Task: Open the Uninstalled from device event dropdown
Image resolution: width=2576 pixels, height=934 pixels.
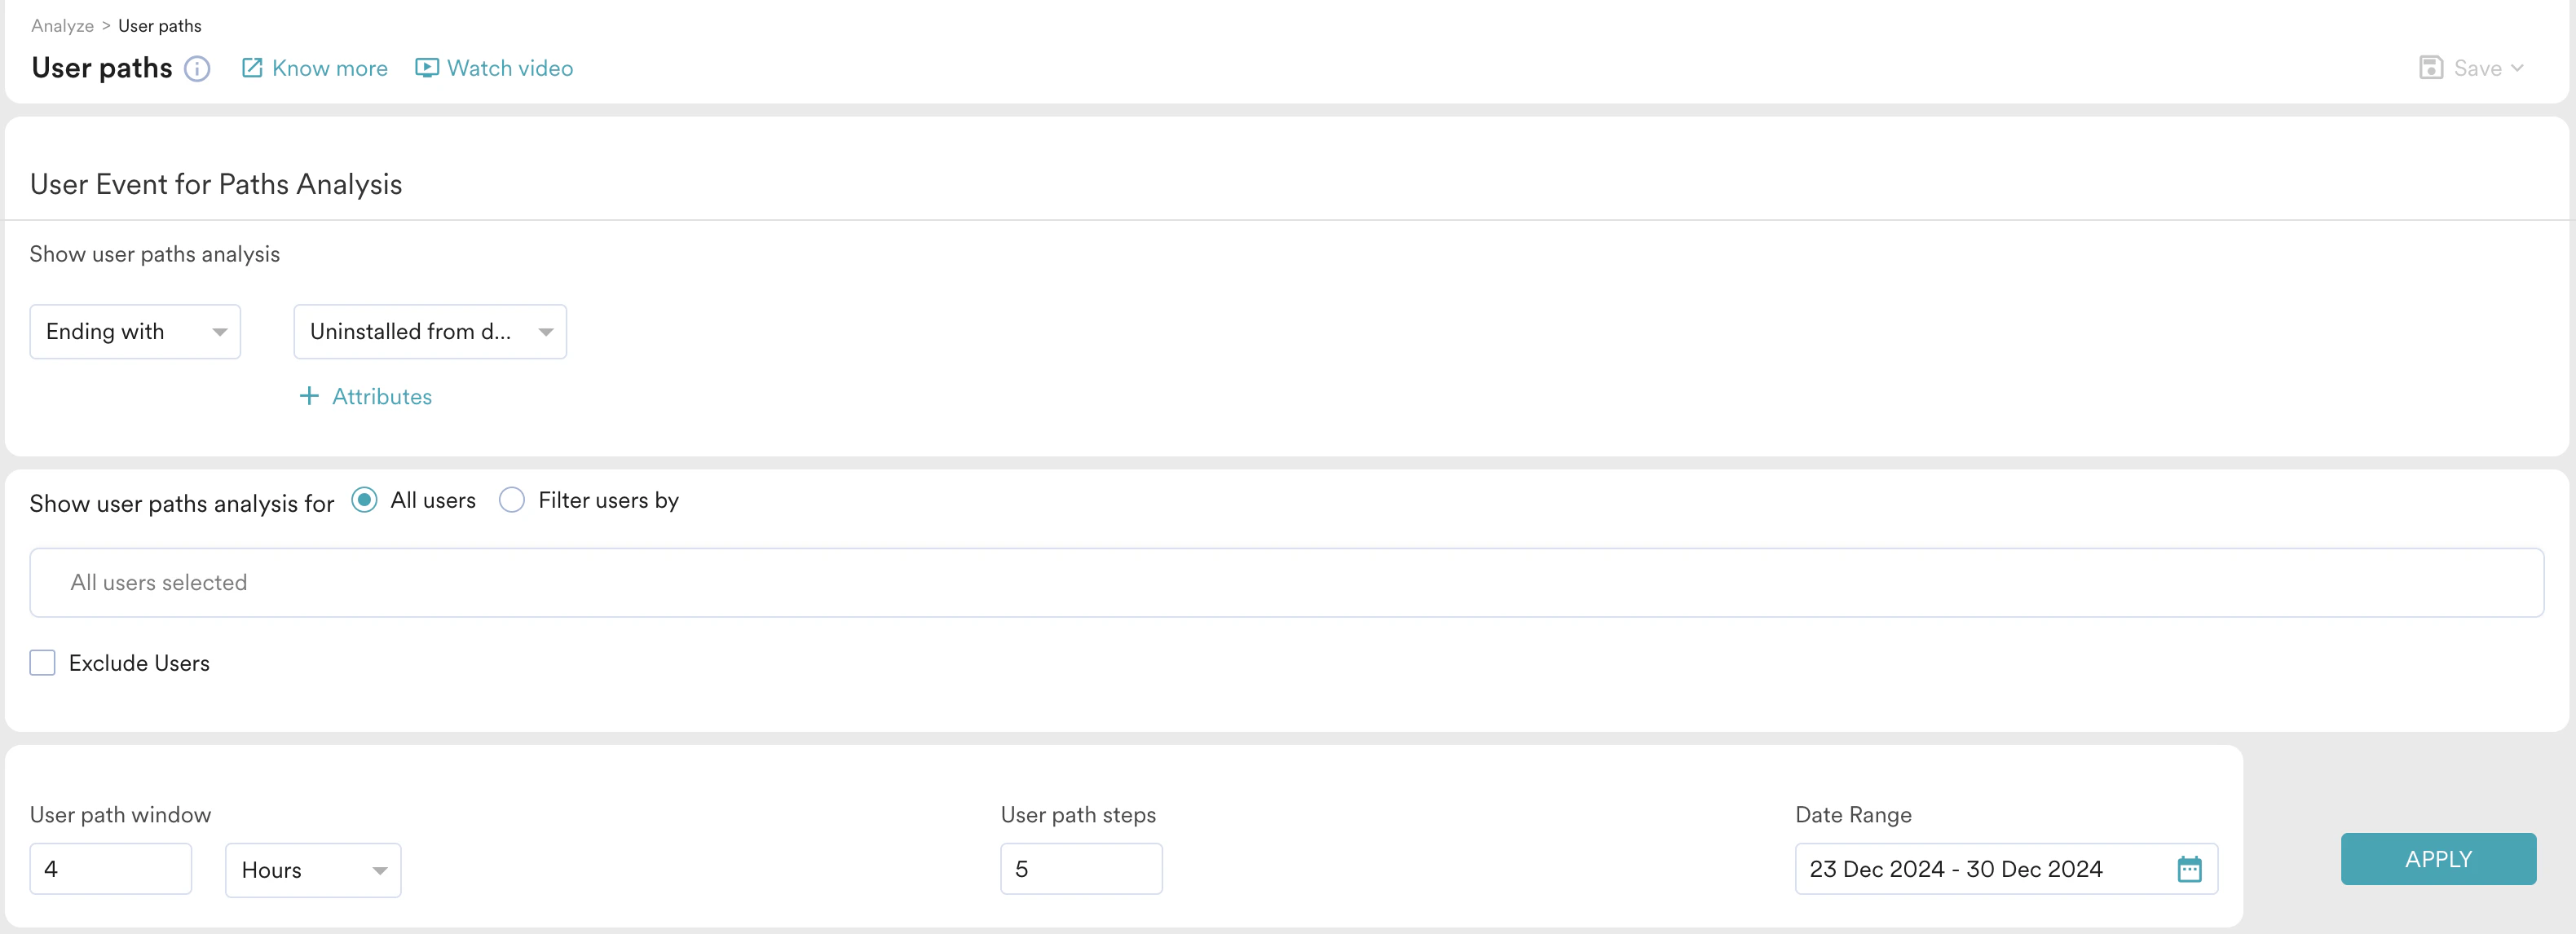Action: [430, 331]
